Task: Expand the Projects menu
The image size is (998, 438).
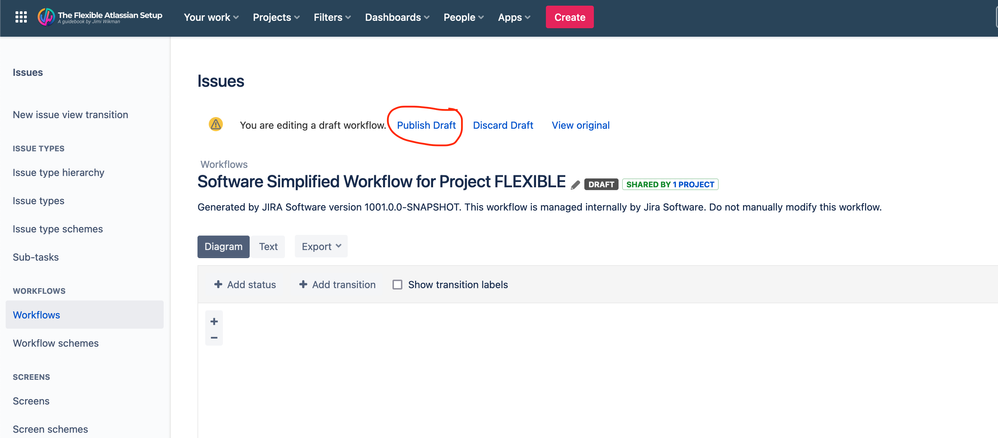Action: [x=276, y=17]
